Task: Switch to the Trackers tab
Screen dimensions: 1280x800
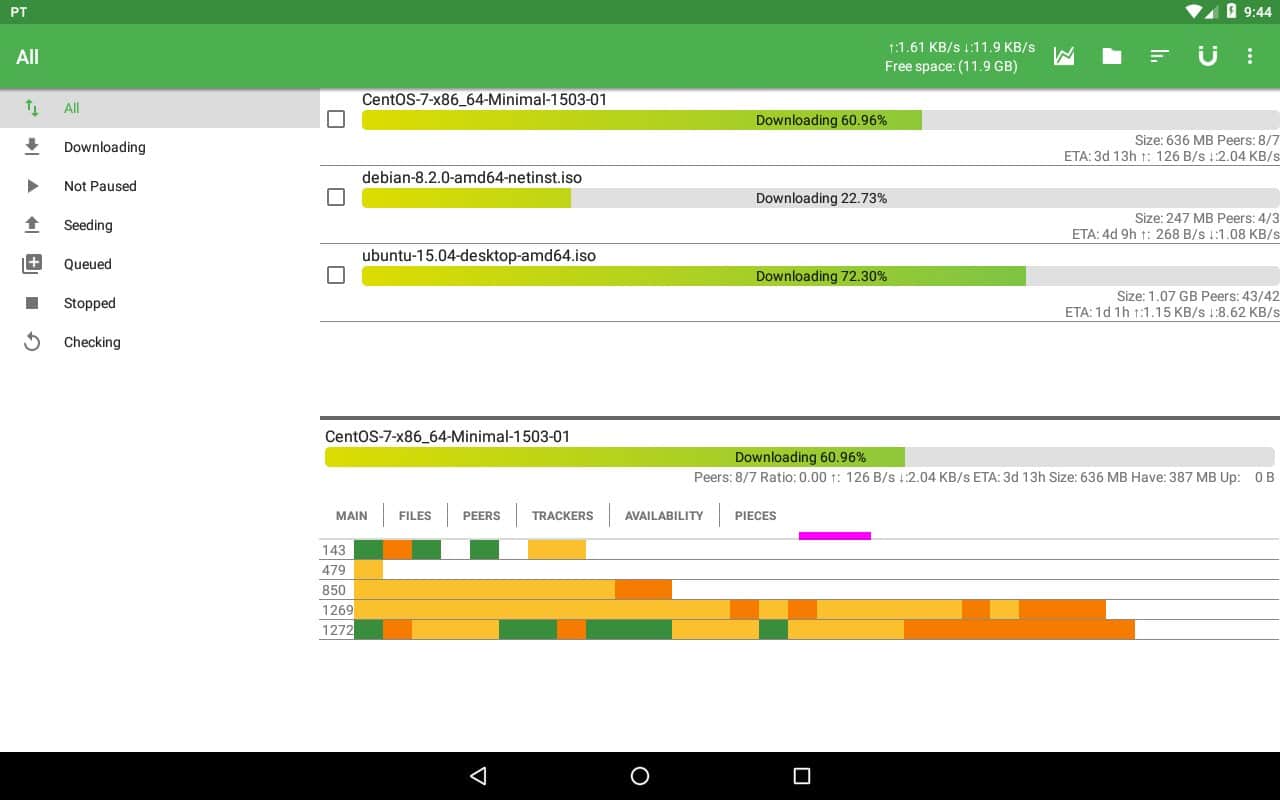Action: pyautogui.click(x=562, y=516)
